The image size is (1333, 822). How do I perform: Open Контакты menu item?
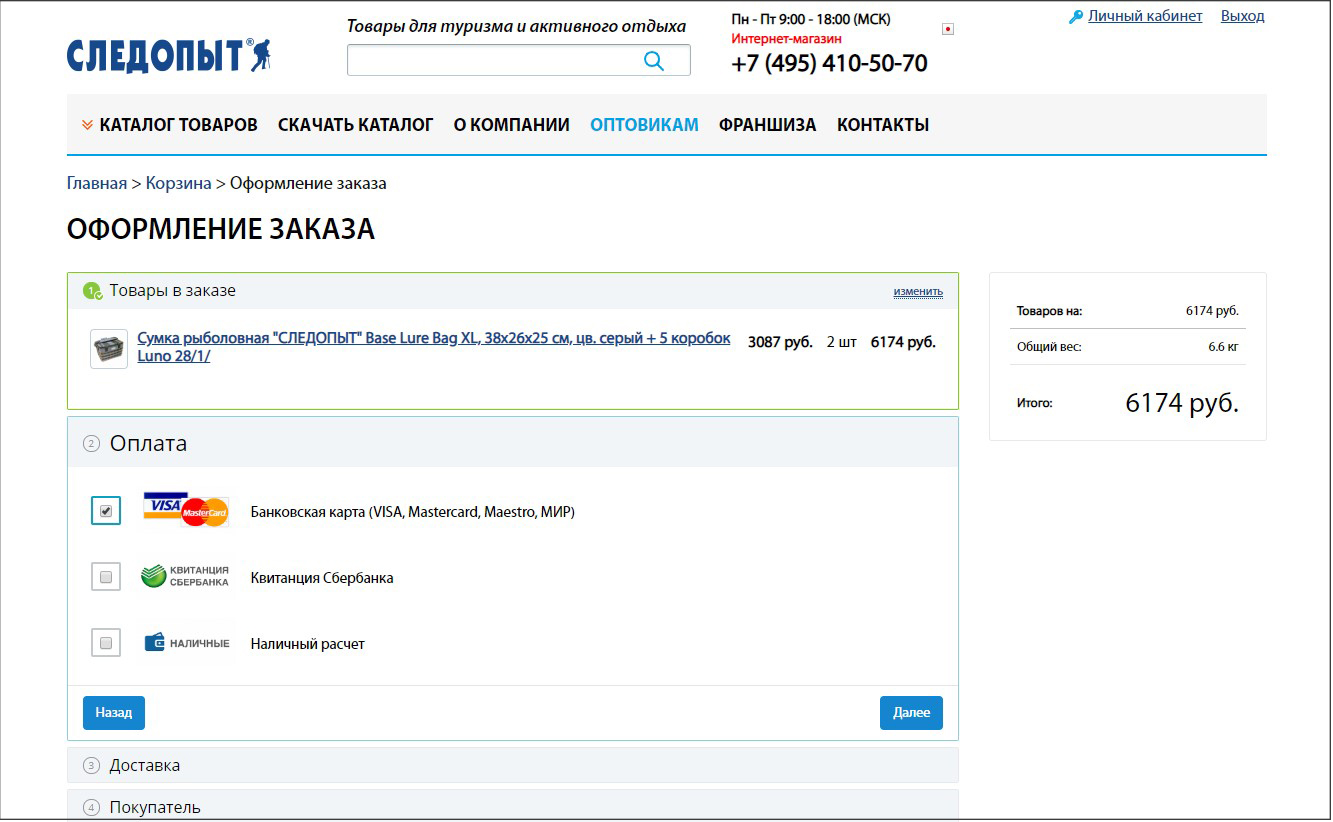pos(883,125)
